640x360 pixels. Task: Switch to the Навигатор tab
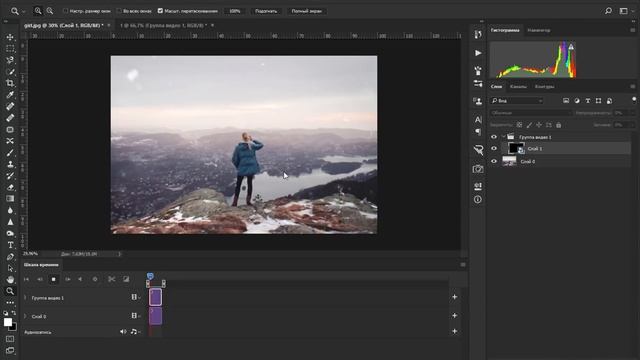pos(539,30)
